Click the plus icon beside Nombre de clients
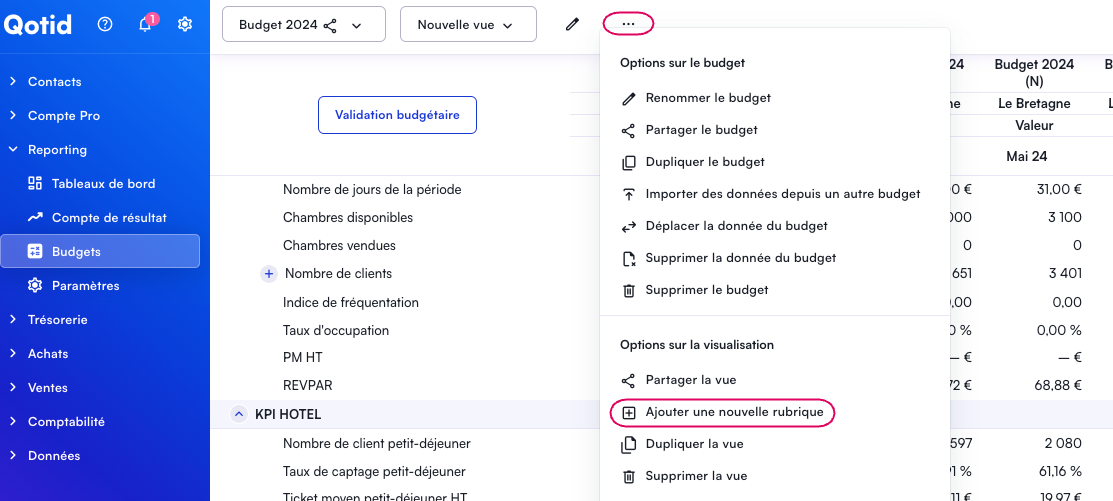Screen dimensions: 1113x501 click(x=268, y=273)
